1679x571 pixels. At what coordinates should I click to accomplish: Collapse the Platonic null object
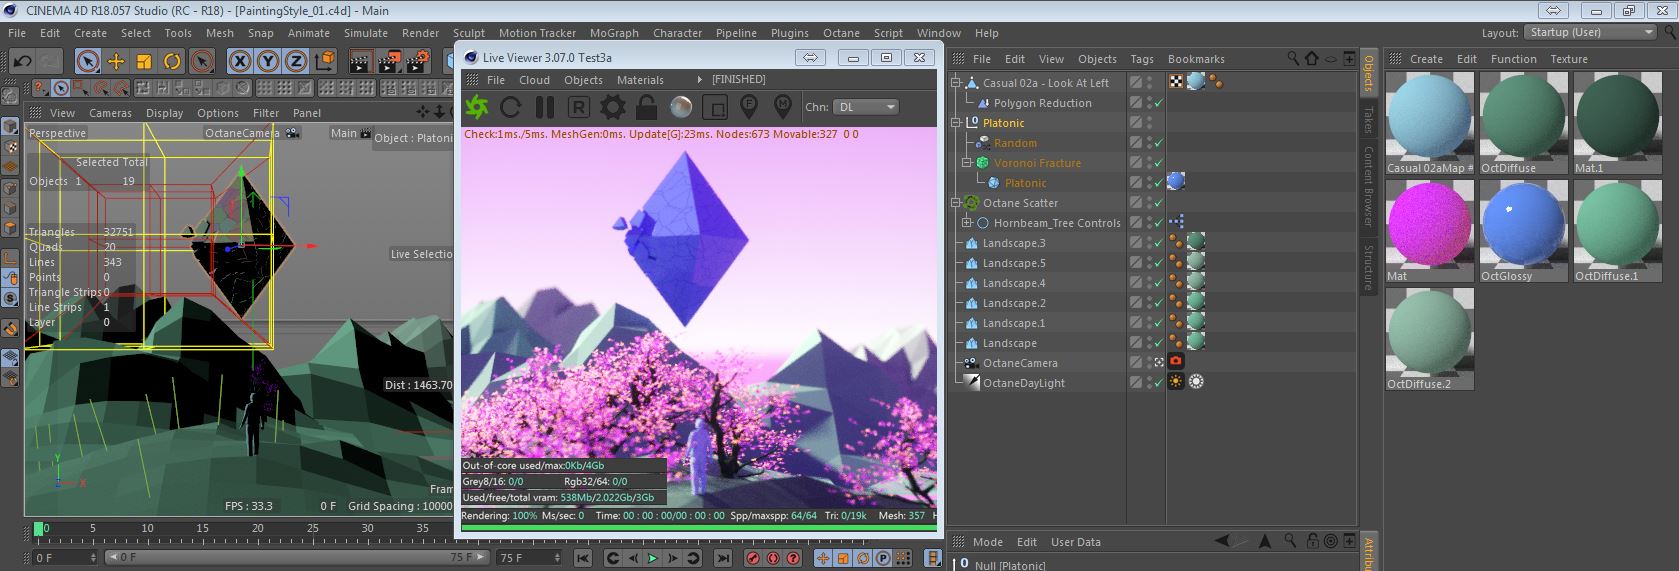click(956, 123)
